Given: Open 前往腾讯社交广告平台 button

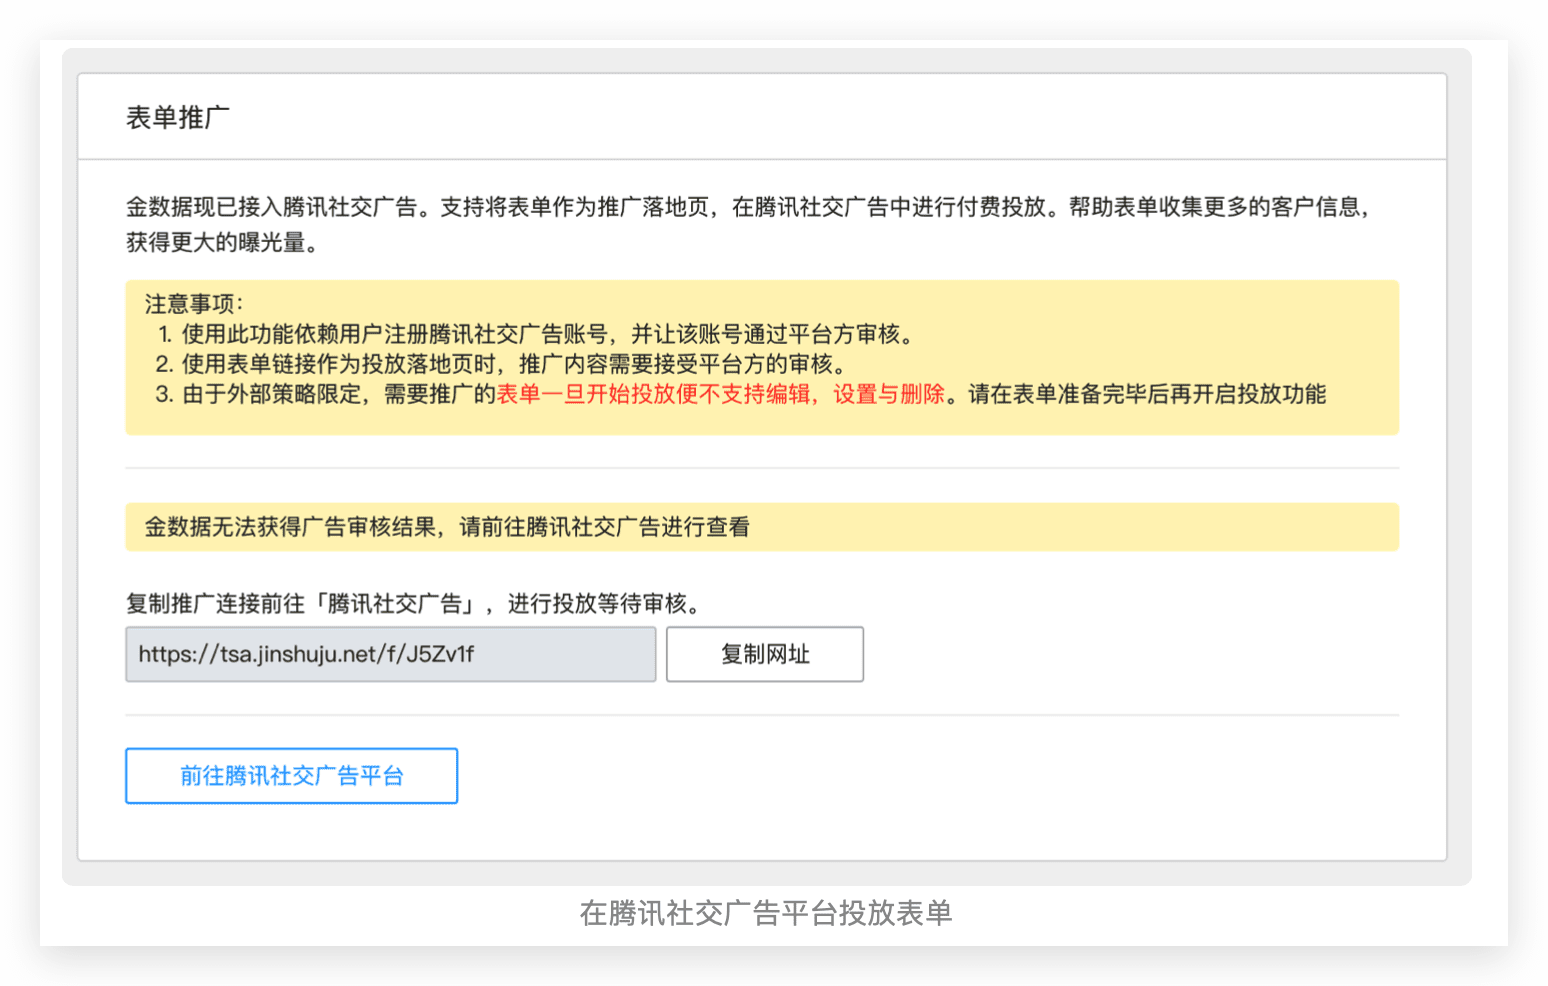Looking at the screenshot, I should click(x=292, y=776).
